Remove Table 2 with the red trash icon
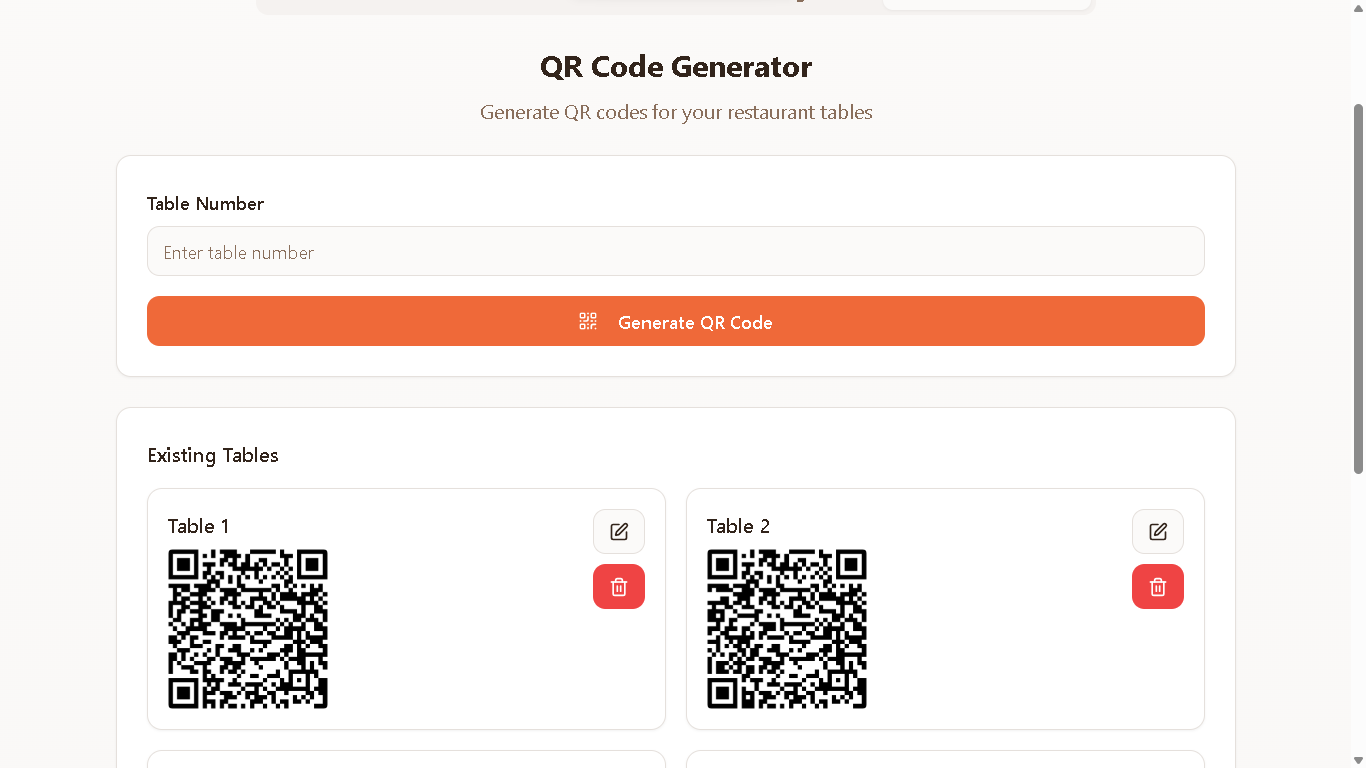Viewport: 1366px width, 768px height. point(1158,586)
